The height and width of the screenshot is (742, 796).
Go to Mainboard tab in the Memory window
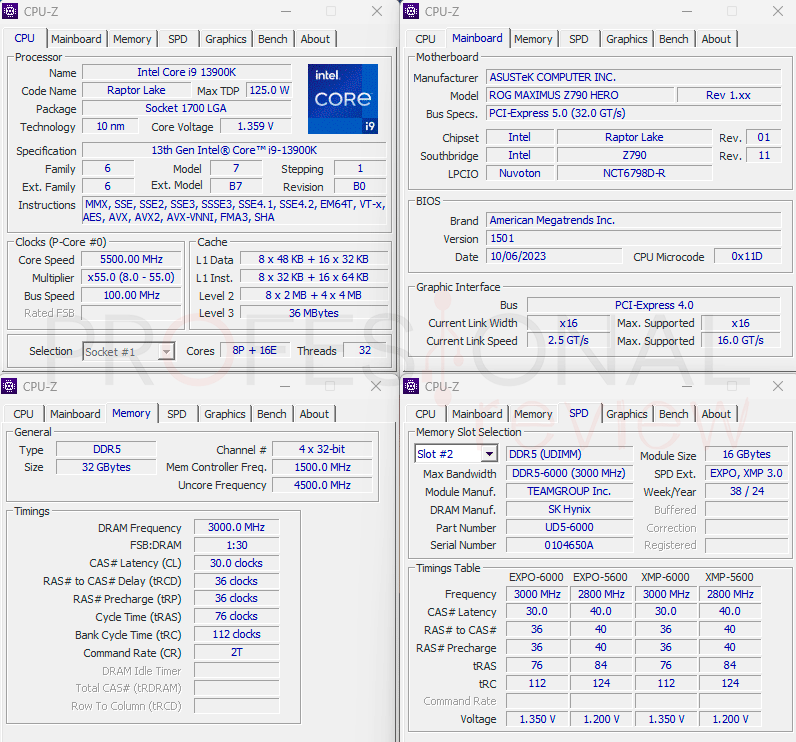pos(75,414)
